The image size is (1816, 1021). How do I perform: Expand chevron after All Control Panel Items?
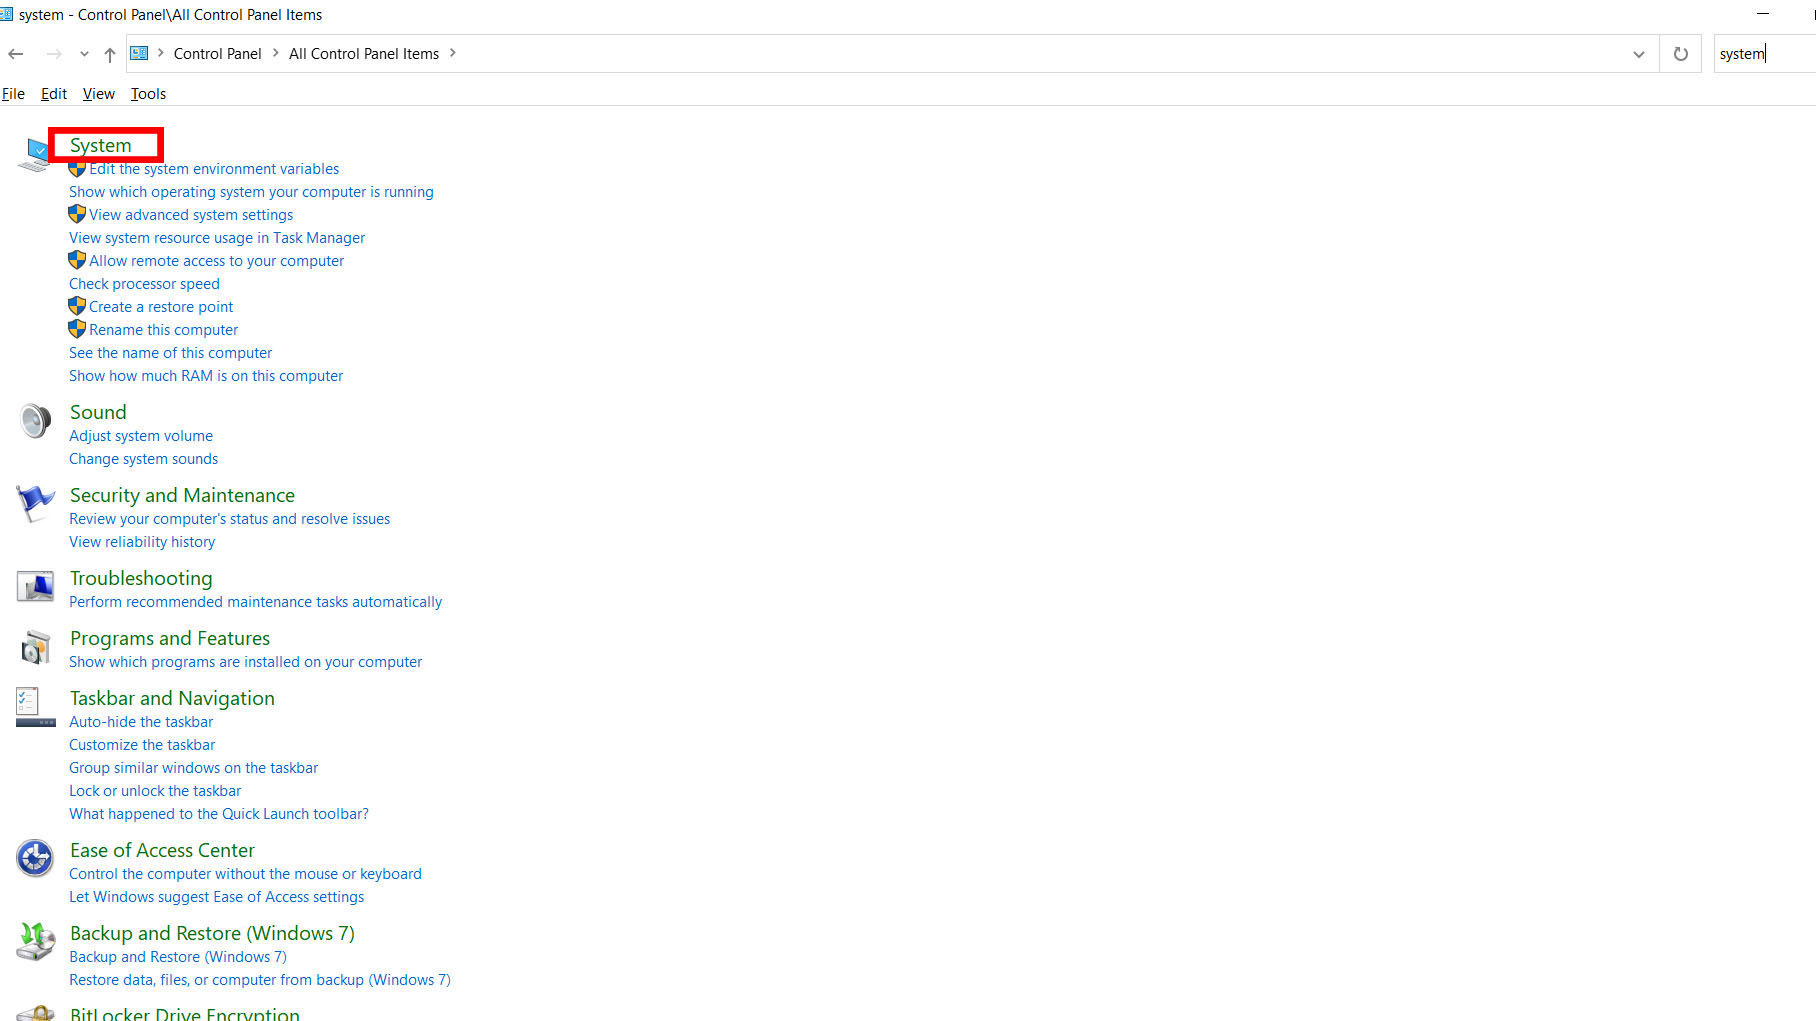pos(452,53)
